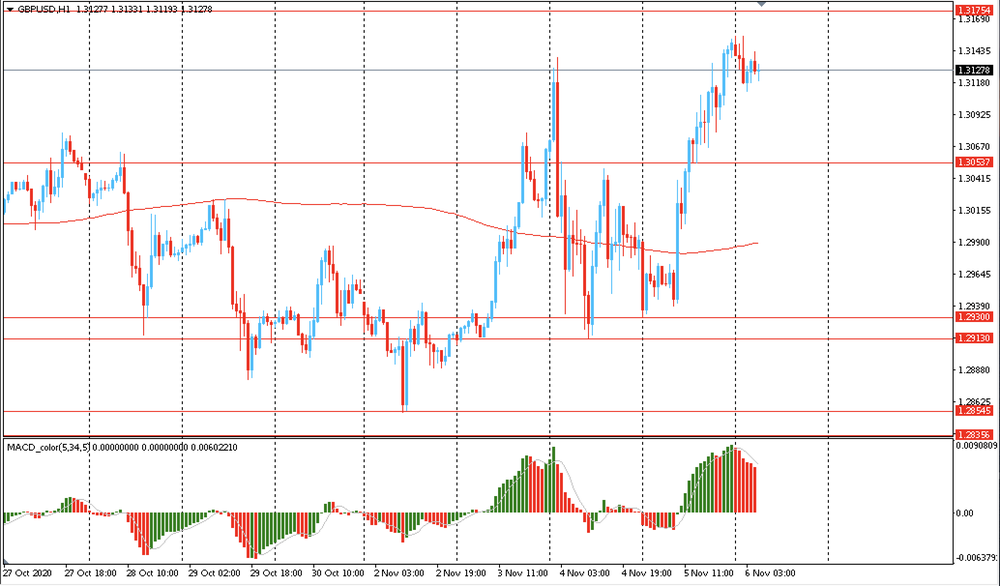
Task: Click the 28 Oct 10:00 time label
Action: pos(152,573)
